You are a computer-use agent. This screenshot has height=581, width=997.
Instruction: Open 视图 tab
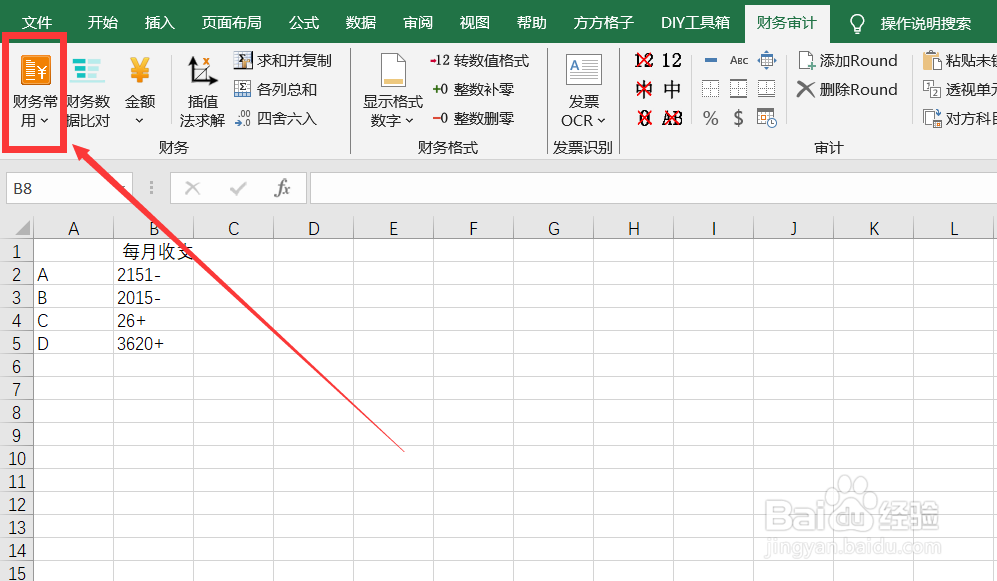click(x=475, y=23)
